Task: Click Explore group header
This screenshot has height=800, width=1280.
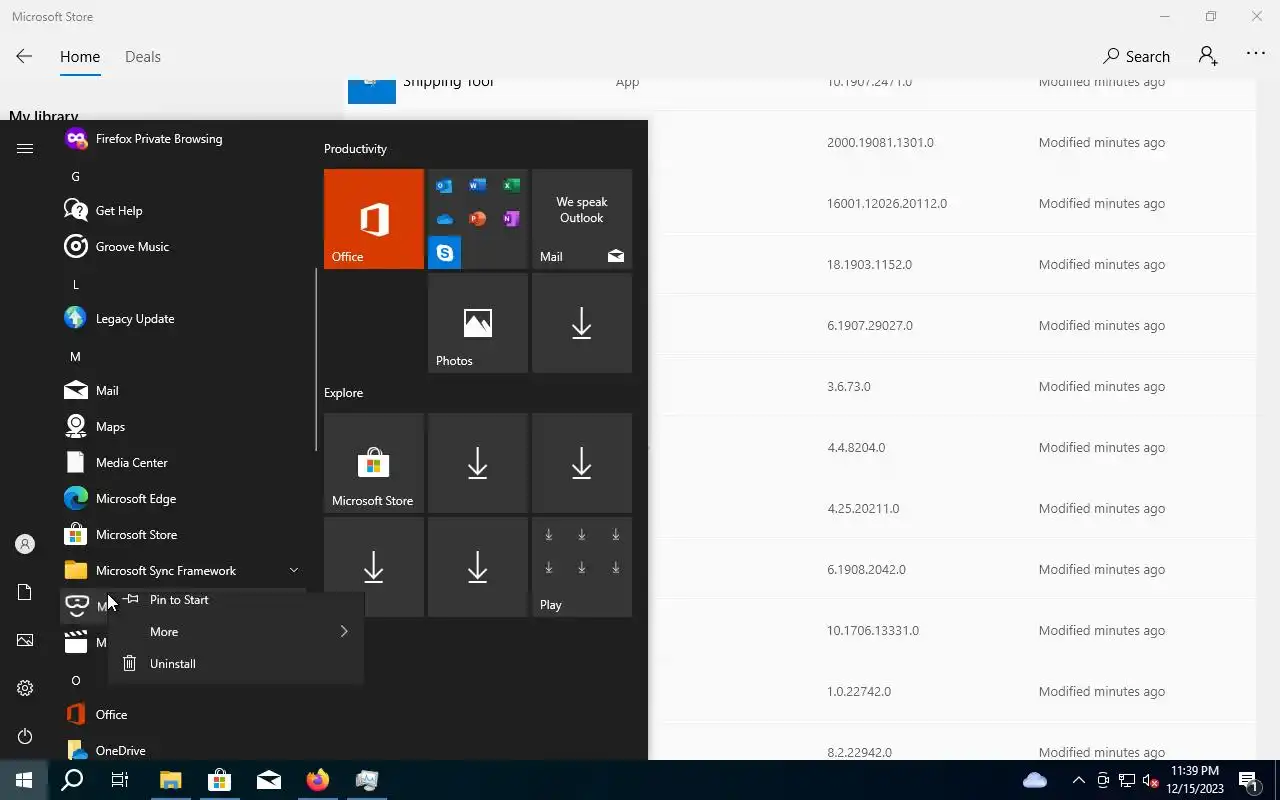Action: [x=343, y=393]
